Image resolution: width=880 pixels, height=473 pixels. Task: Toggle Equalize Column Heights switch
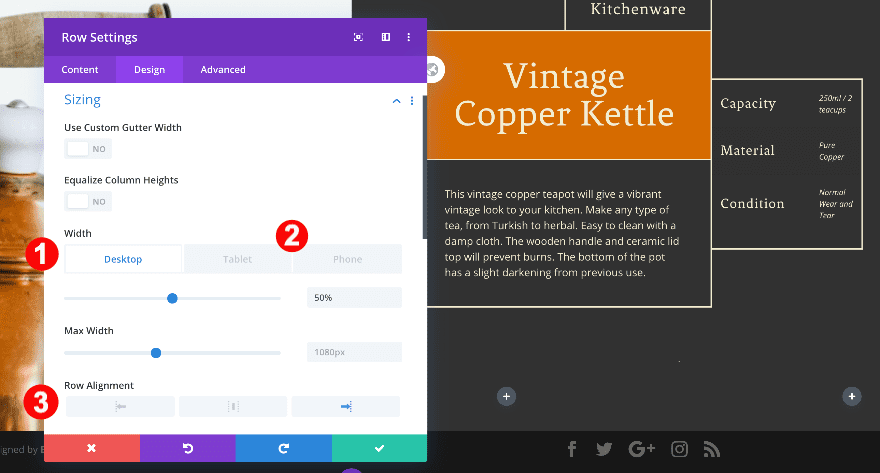coord(88,201)
